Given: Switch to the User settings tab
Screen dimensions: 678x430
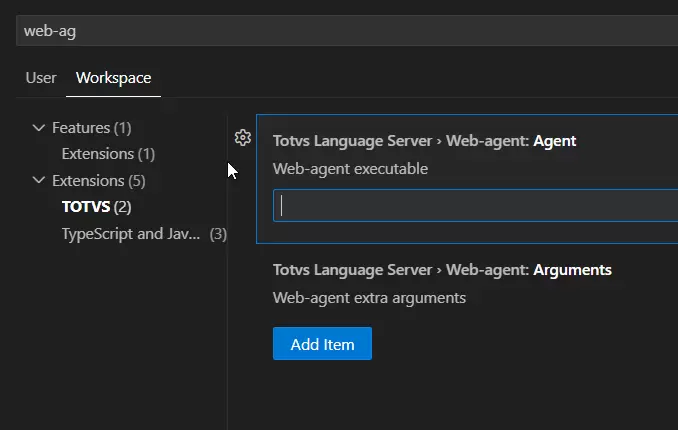Looking at the screenshot, I should click(x=41, y=77).
